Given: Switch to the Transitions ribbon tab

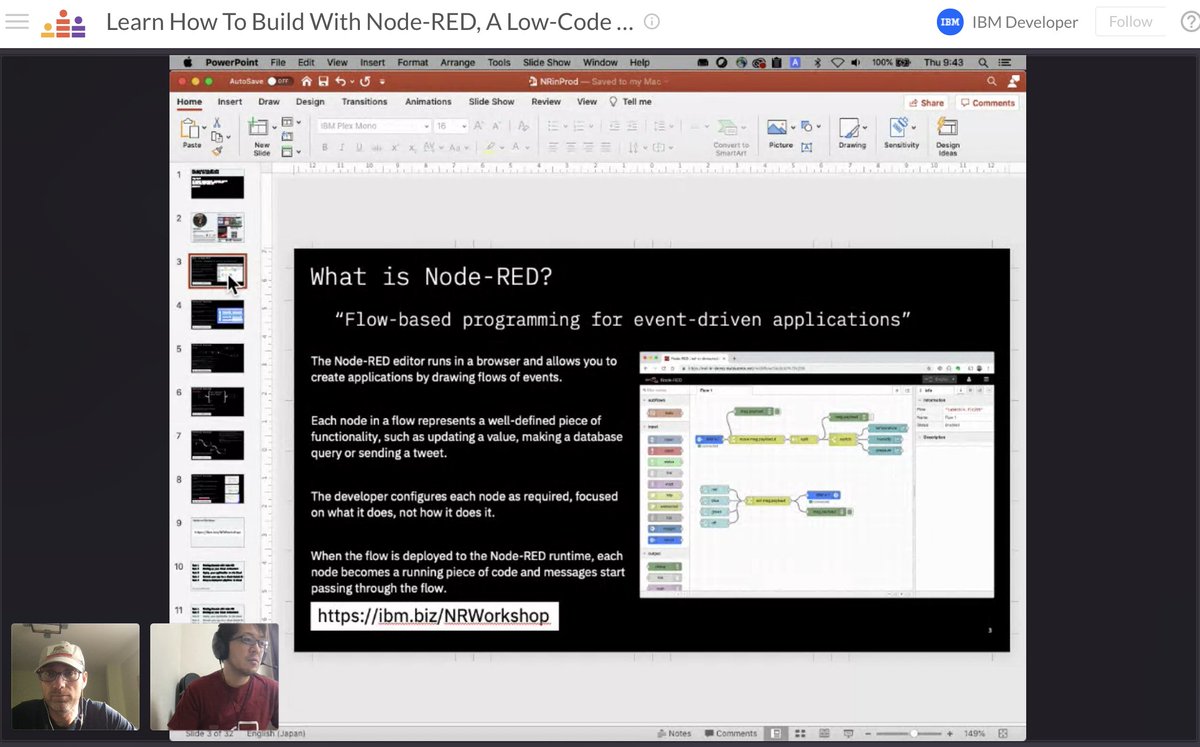Looking at the screenshot, I should pyautogui.click(x=365, y=101).
